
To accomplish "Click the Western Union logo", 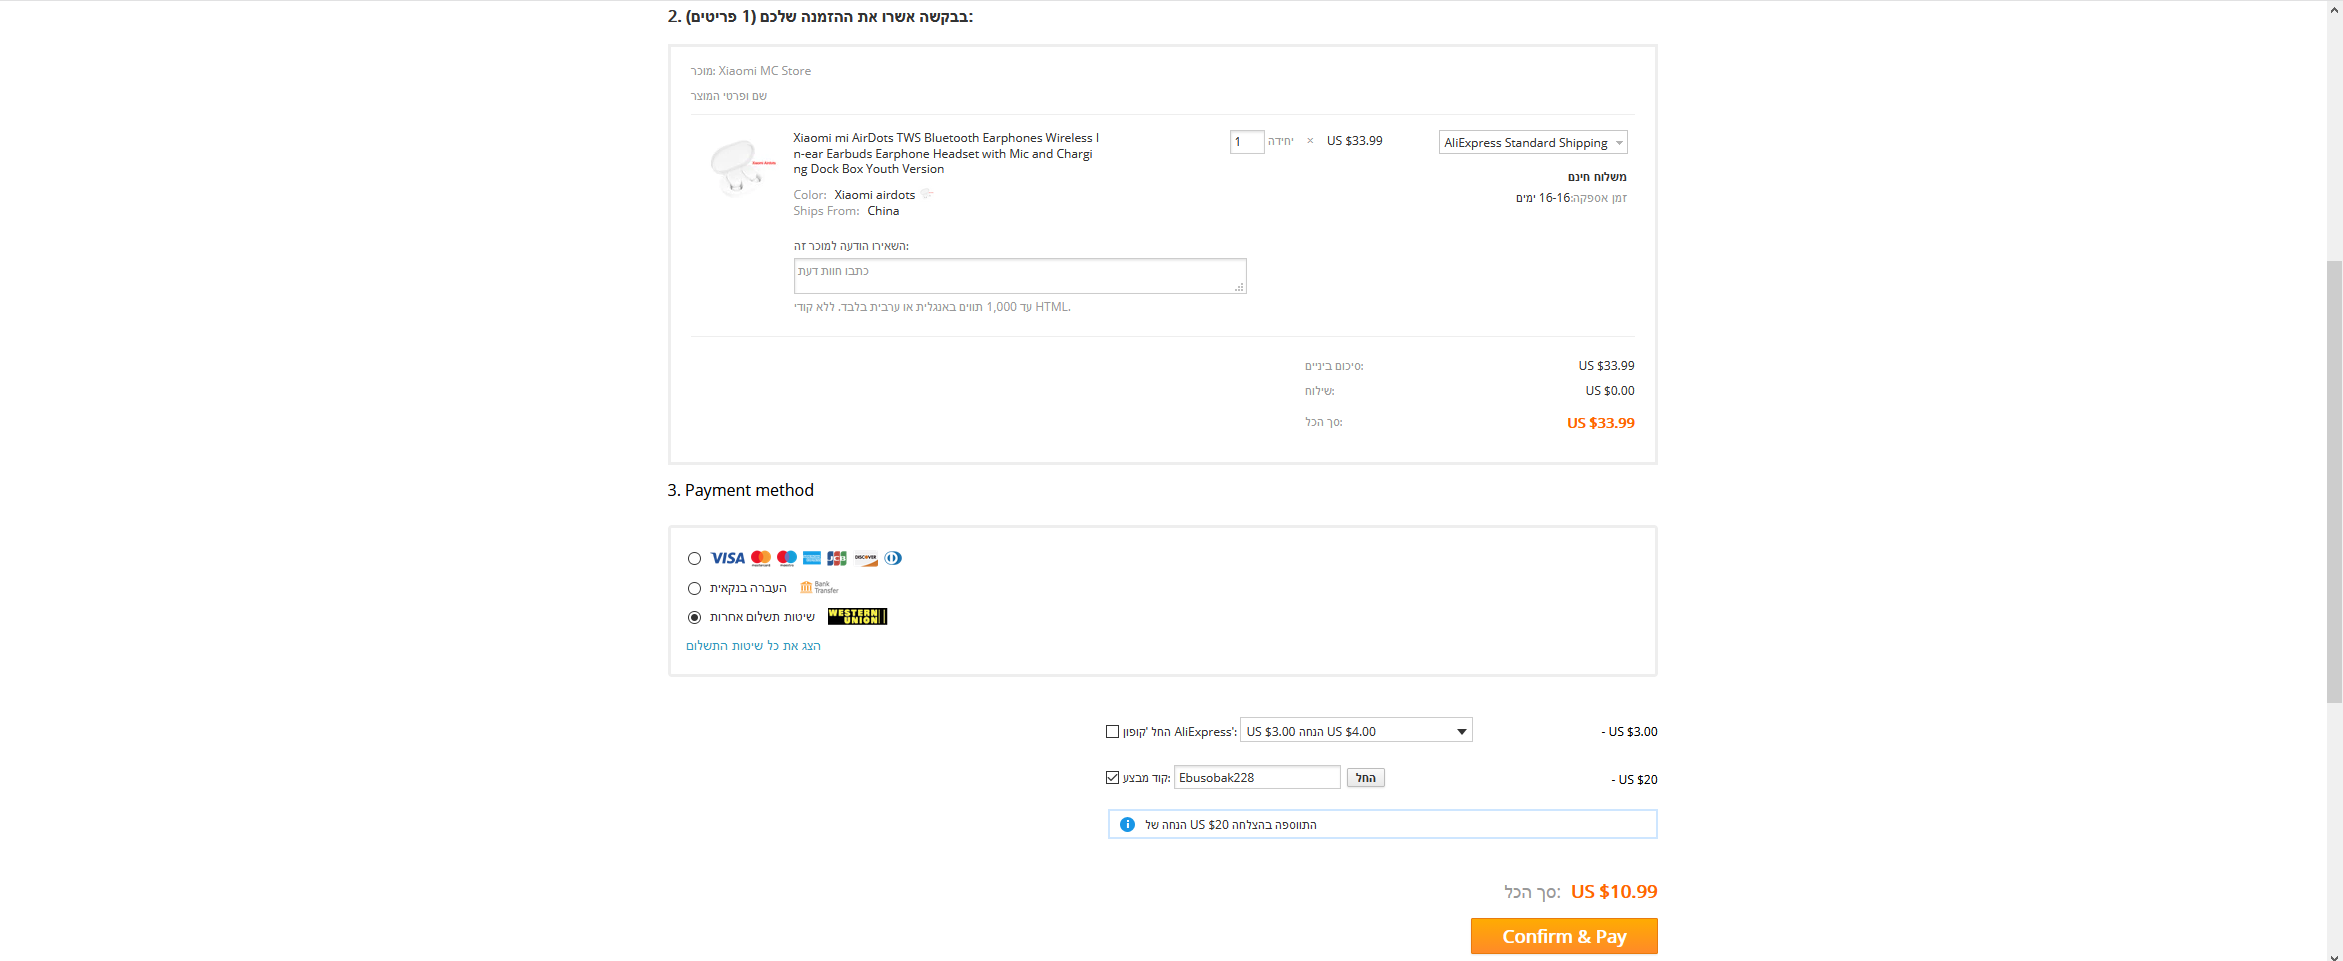I will 857,616.
